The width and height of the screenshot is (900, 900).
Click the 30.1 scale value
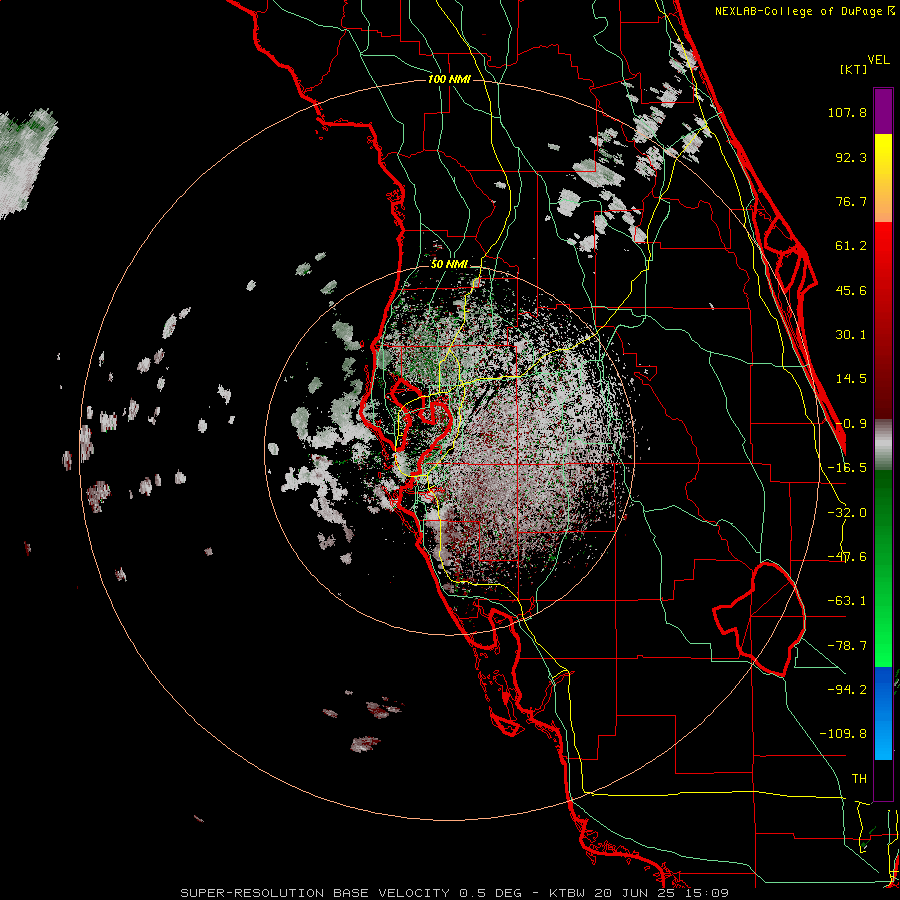(851, 334)
